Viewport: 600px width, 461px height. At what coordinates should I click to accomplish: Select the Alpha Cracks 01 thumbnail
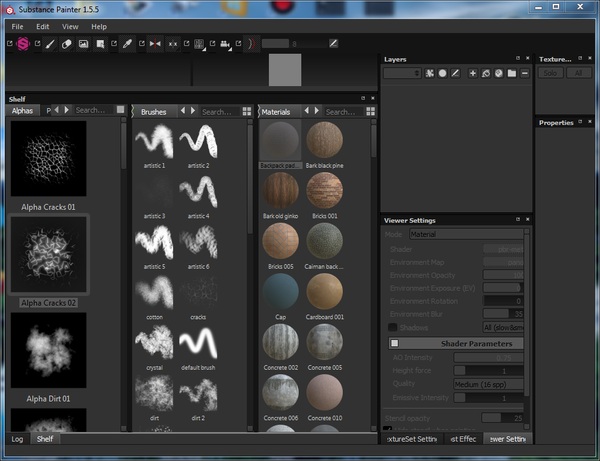(x=48, y=159)
